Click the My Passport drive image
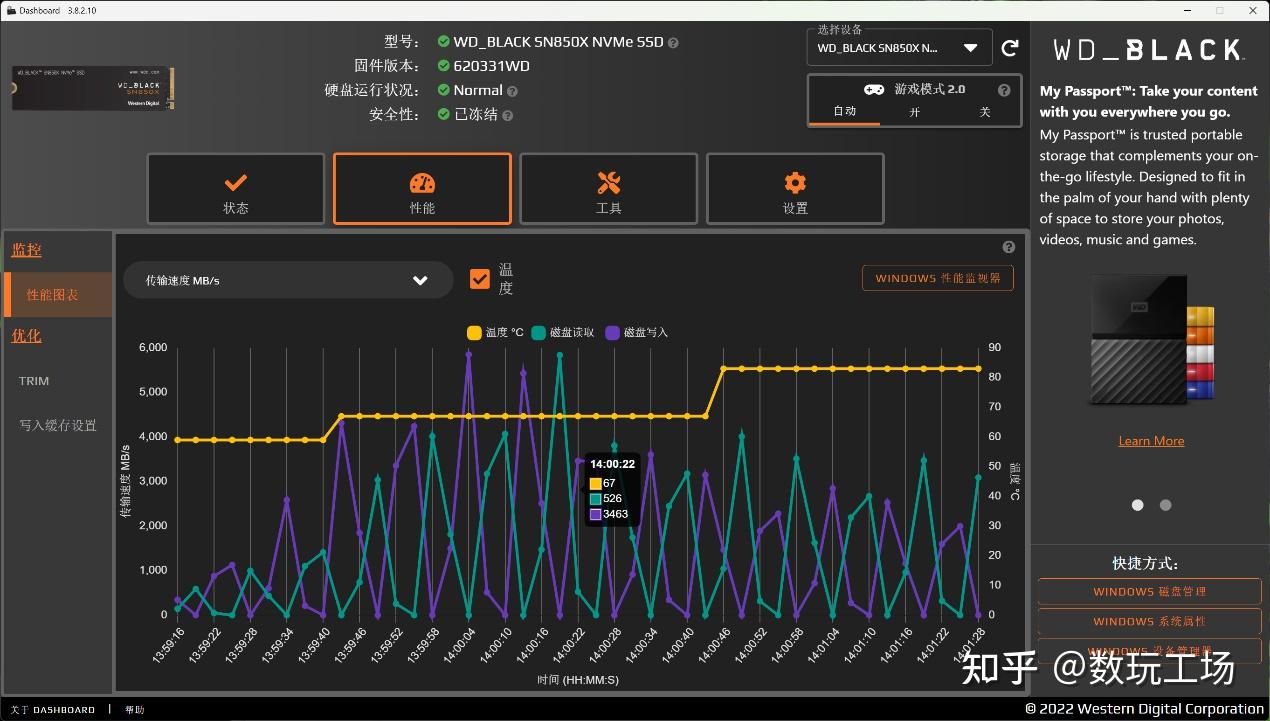Image resolution: width=1270 pixels, height=721 pixels. pos(1150,340)
